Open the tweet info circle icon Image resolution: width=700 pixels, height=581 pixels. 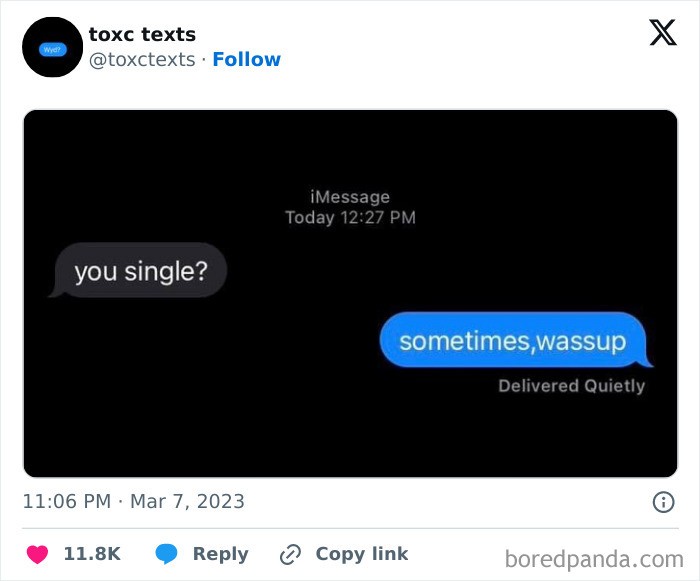(x=663, y=502)
